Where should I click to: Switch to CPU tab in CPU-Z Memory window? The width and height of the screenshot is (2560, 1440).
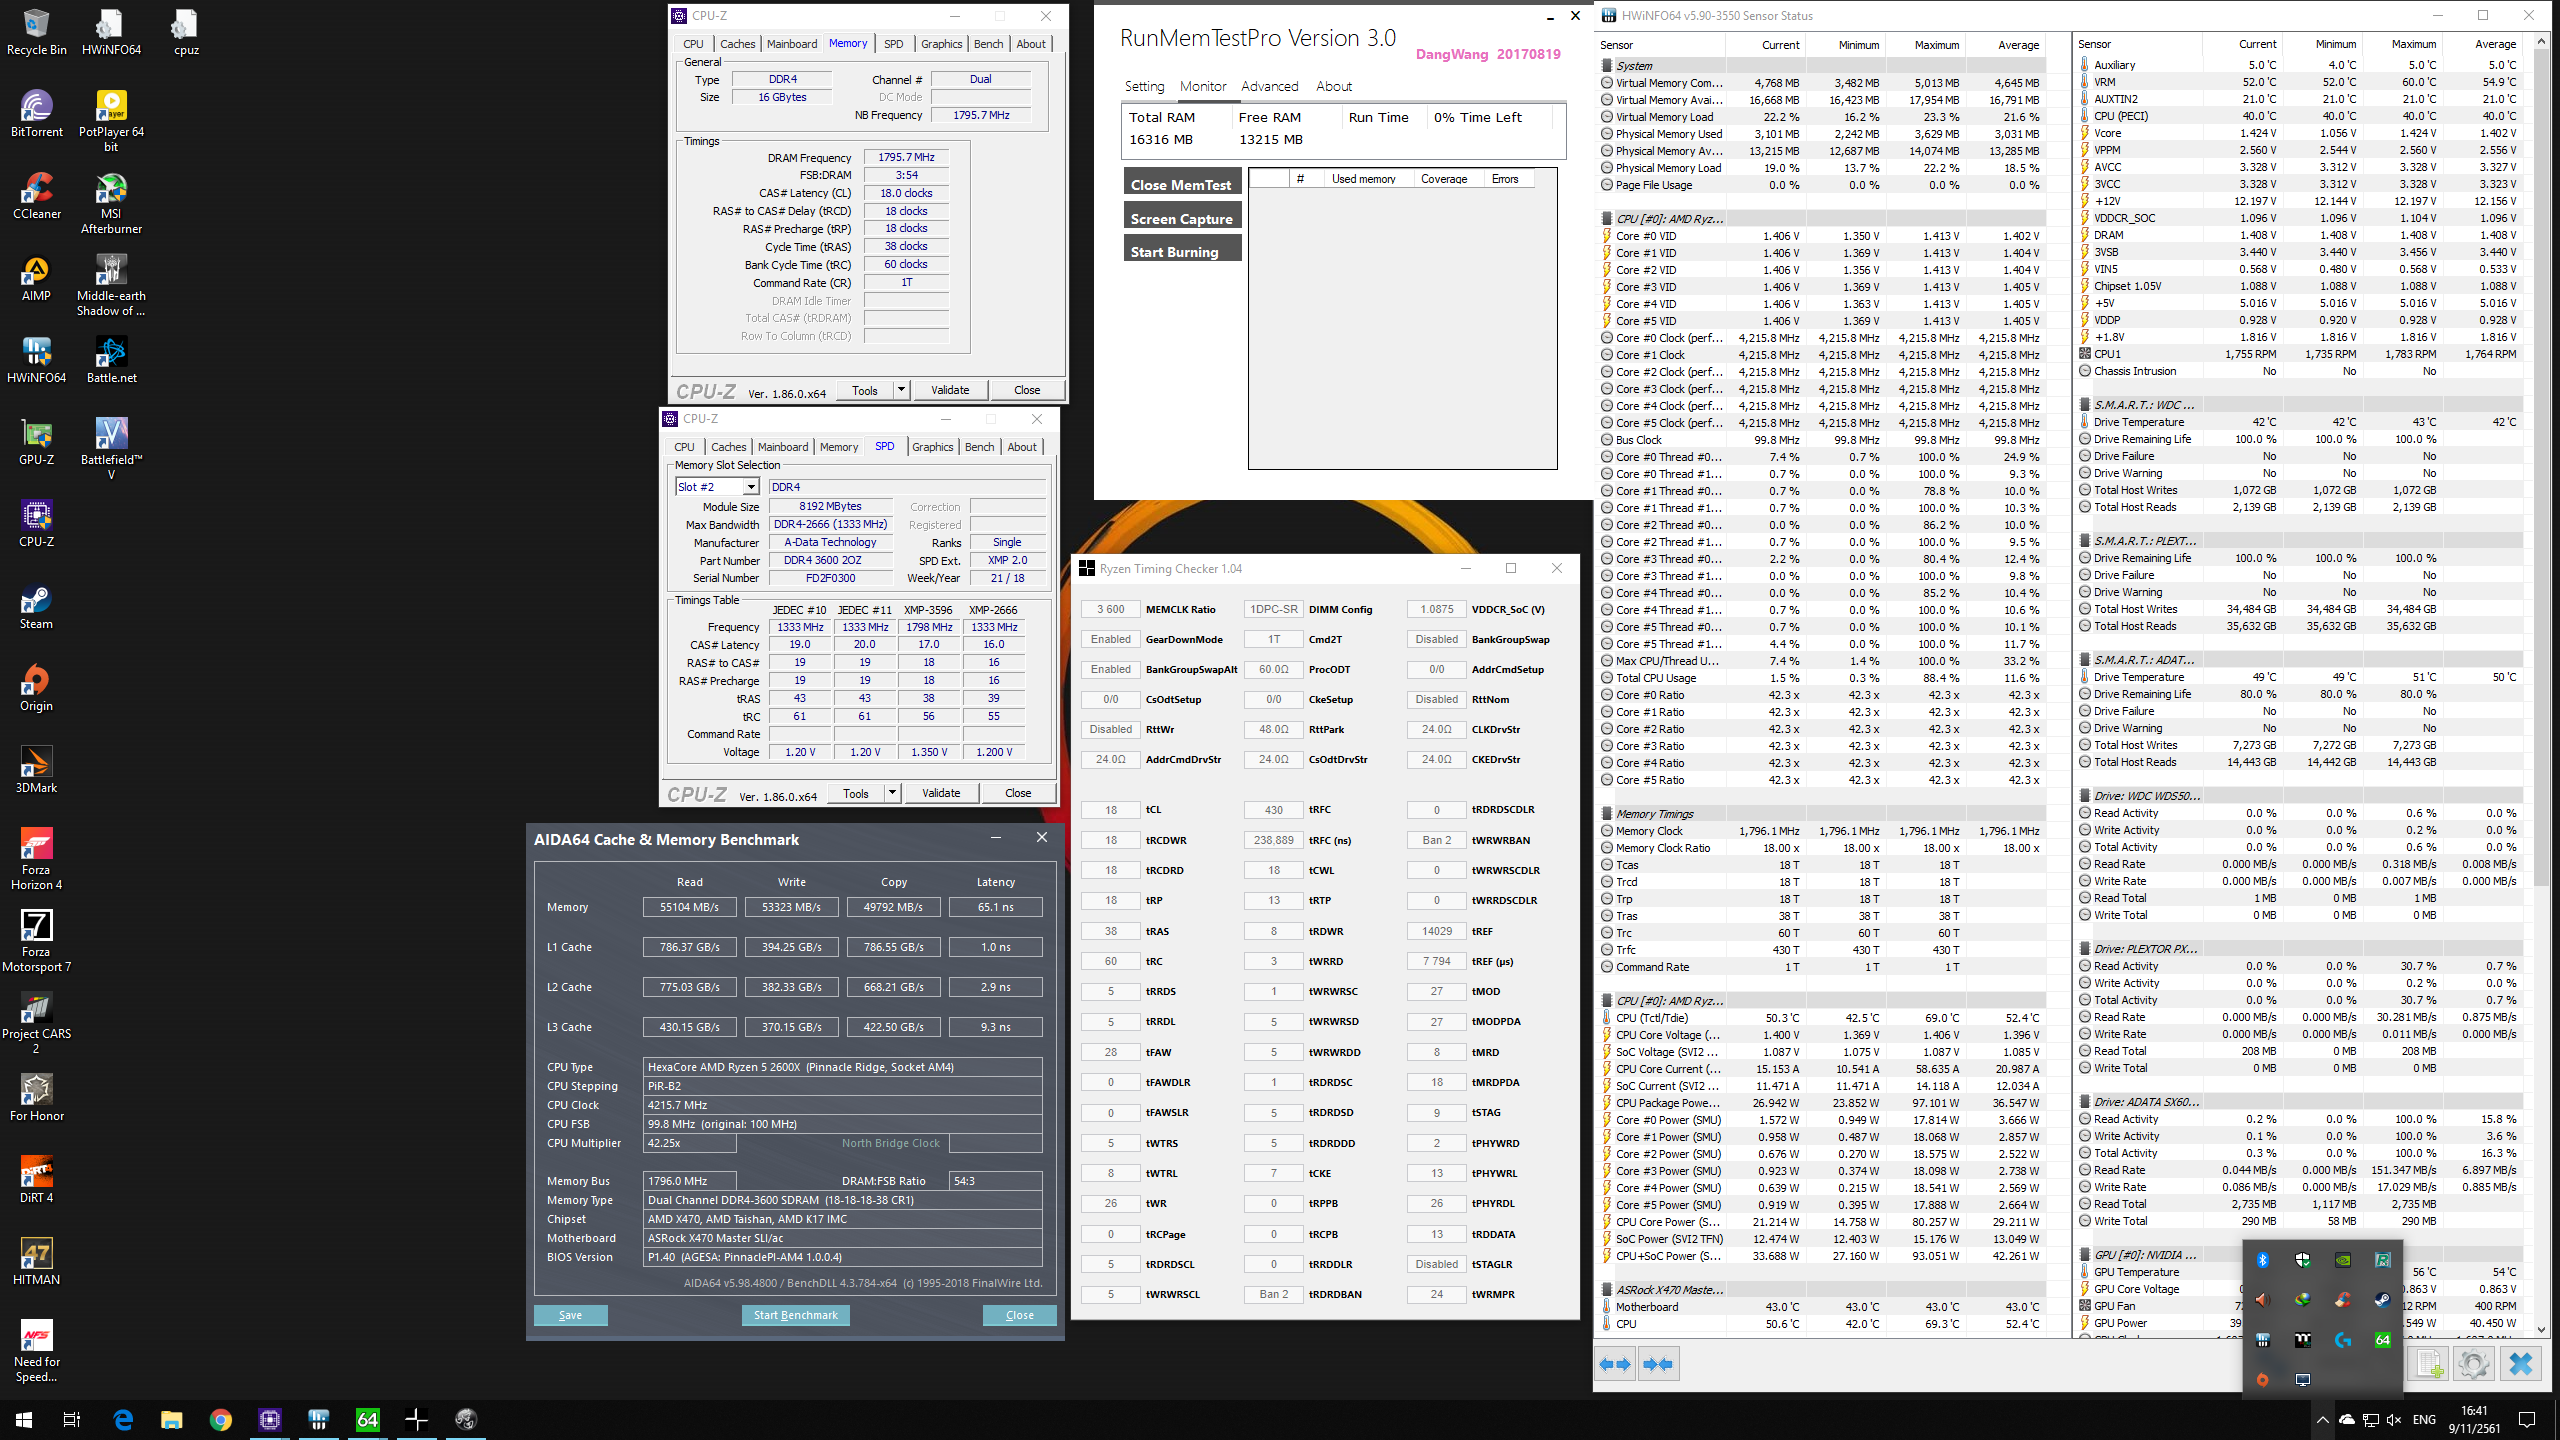pyautogui.click(x=693, y=44)
